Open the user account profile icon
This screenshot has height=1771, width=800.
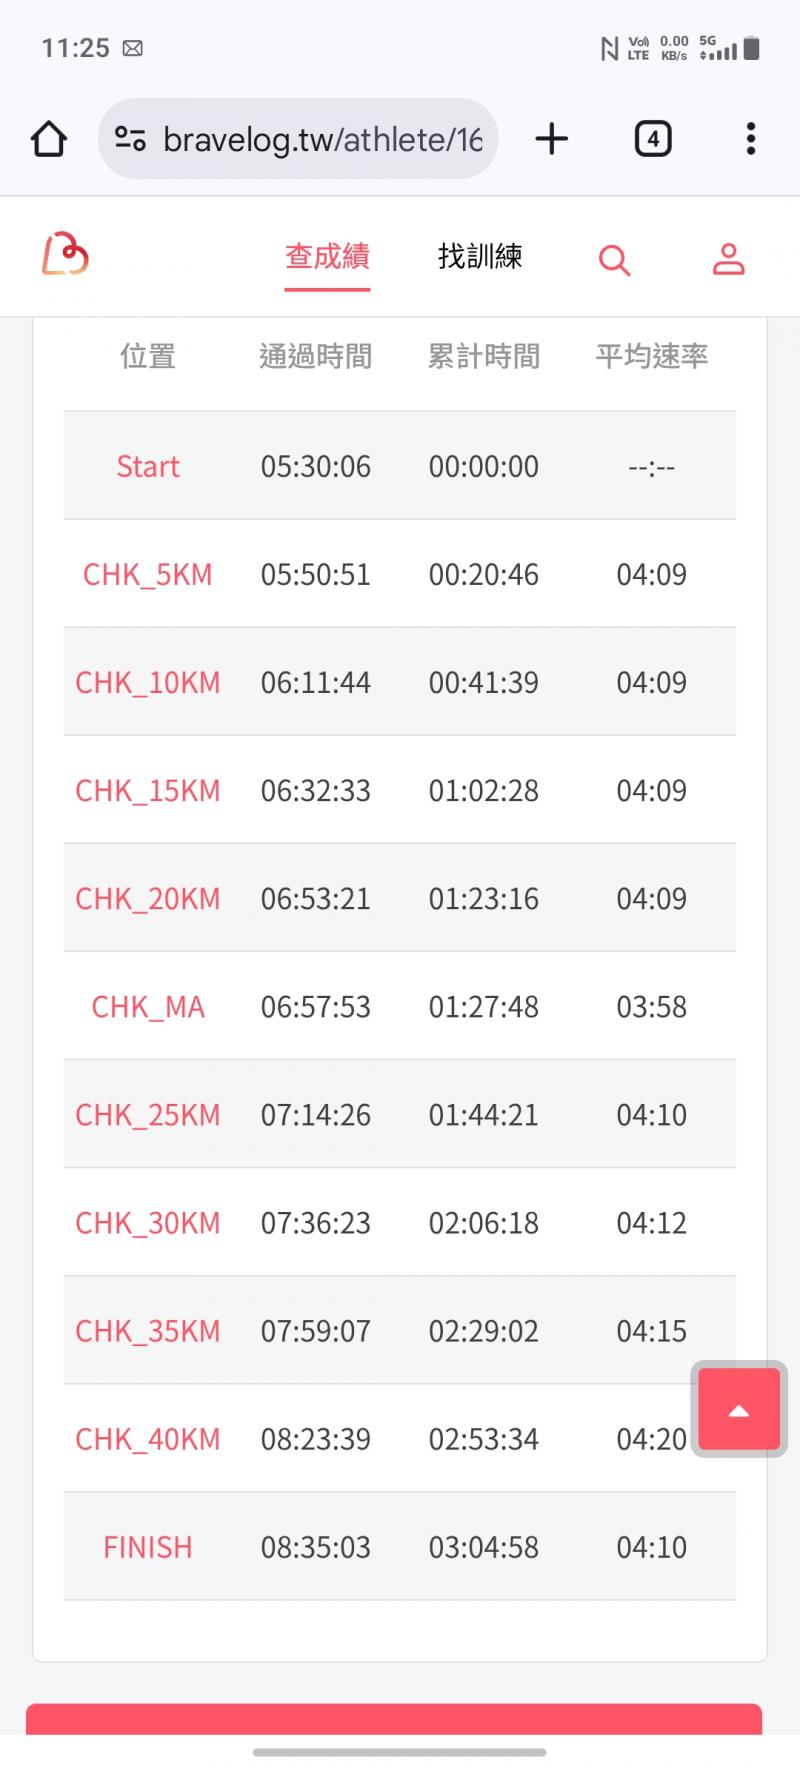pos(728,258)
